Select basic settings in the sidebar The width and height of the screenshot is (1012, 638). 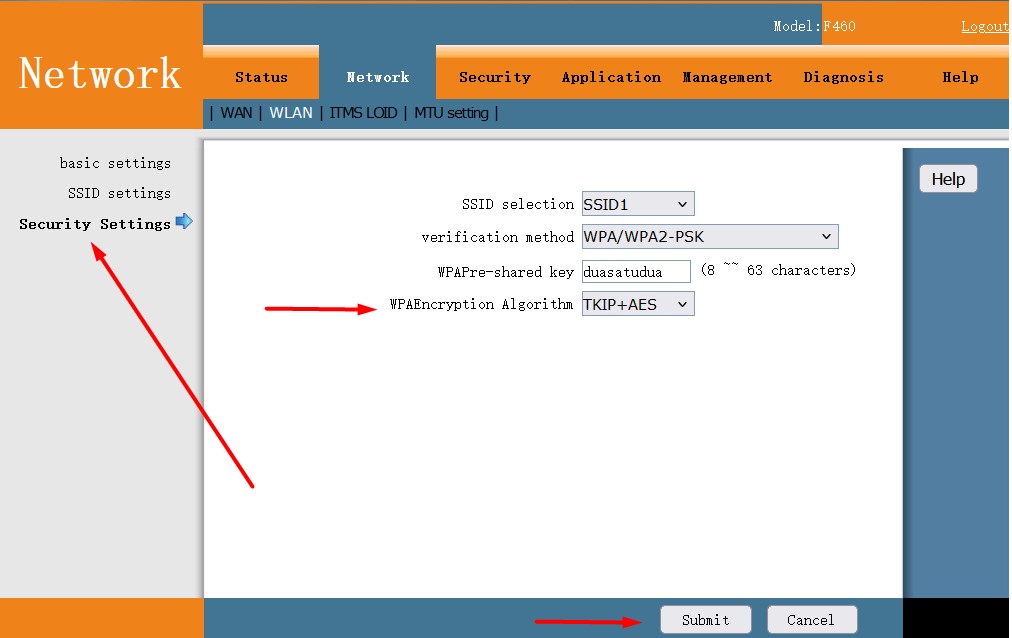115,162
